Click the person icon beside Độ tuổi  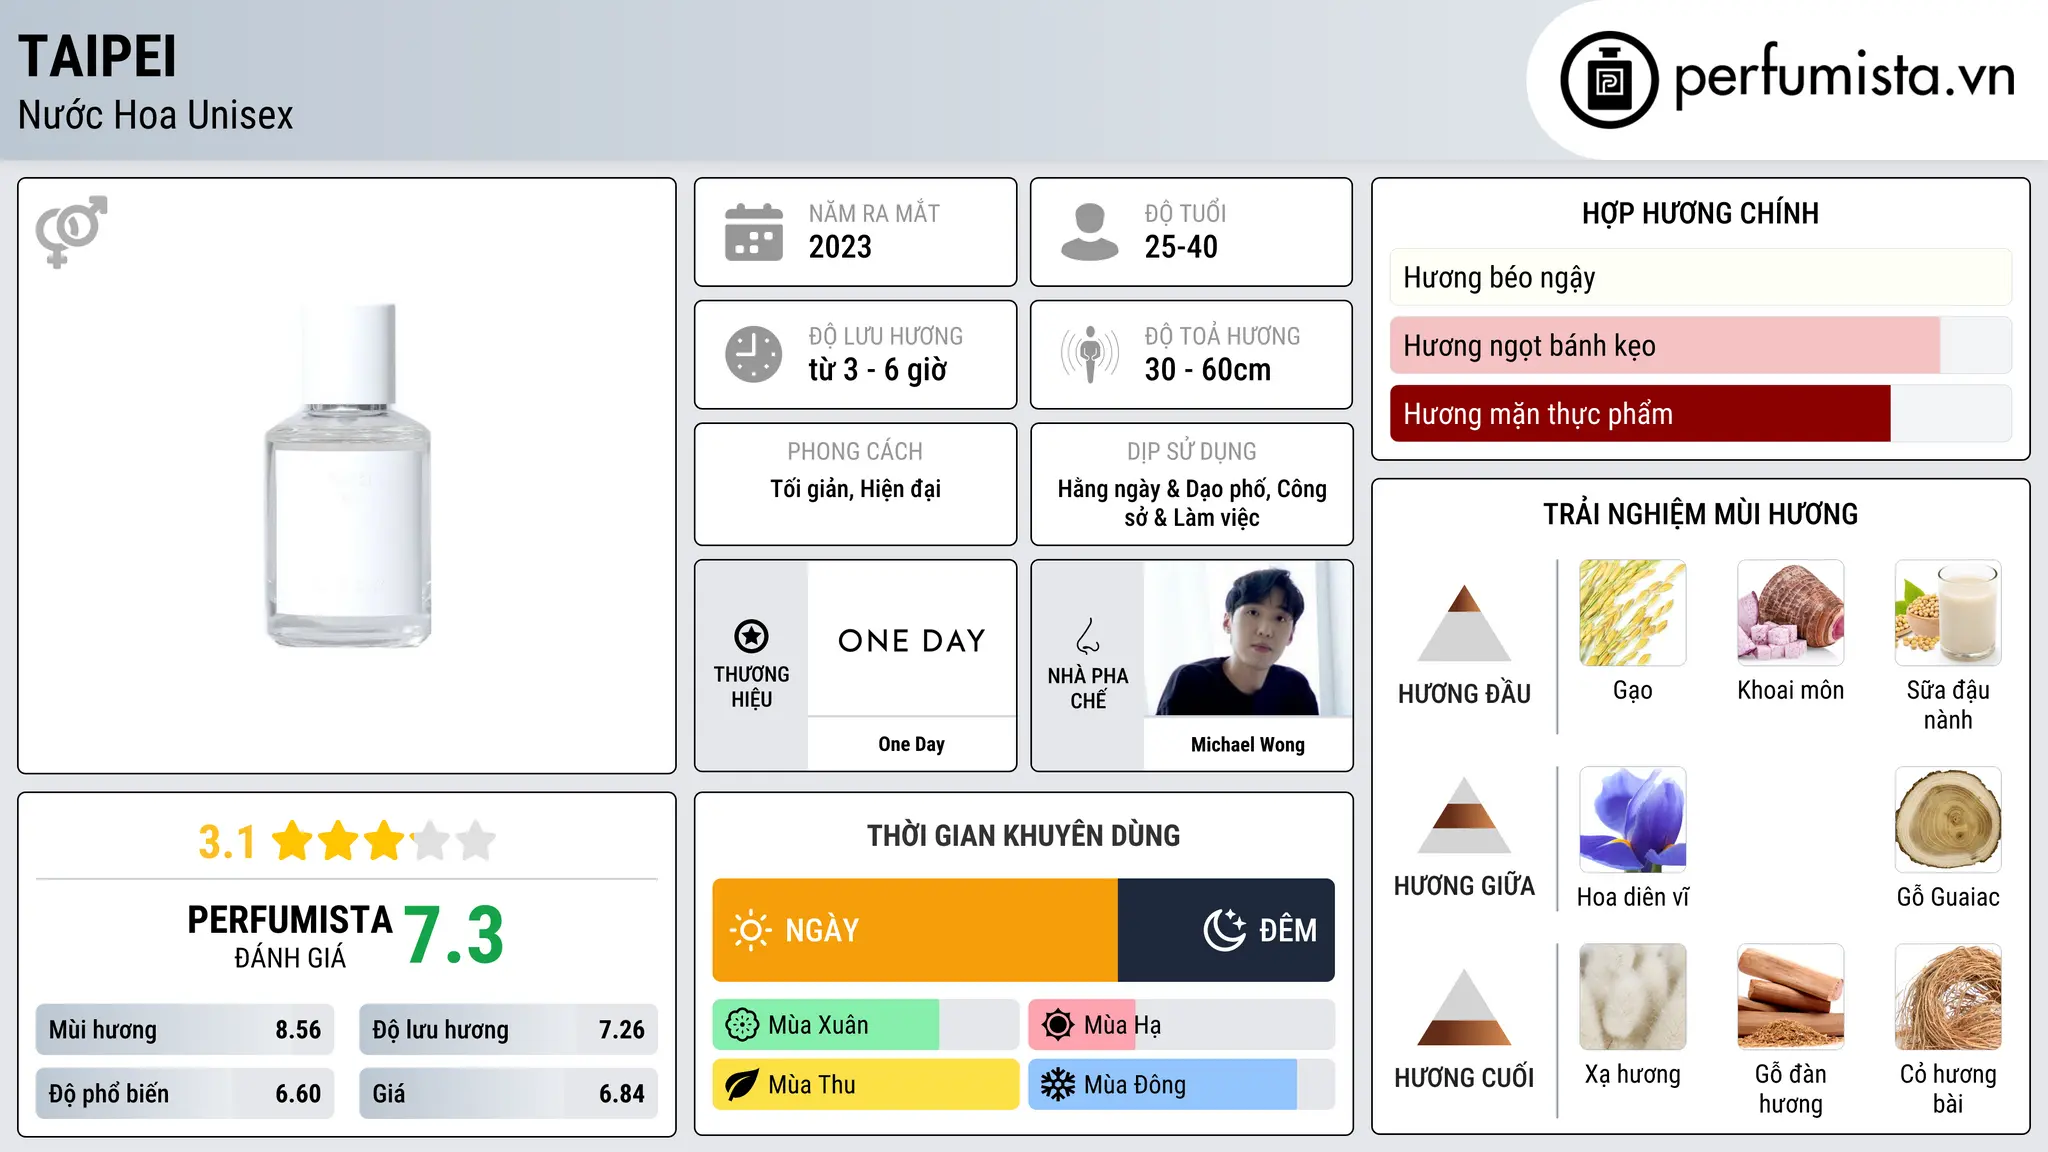click(x=1089, y=232)
